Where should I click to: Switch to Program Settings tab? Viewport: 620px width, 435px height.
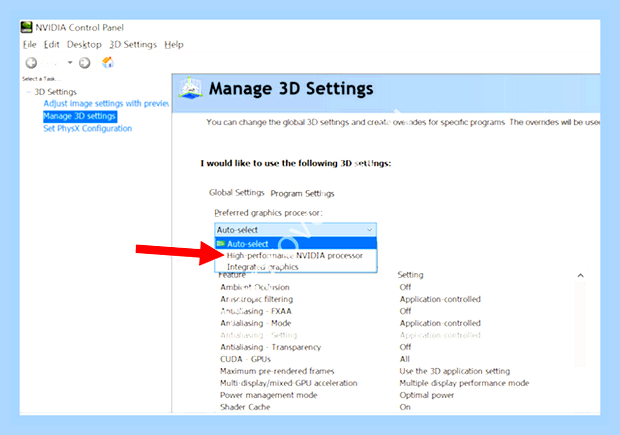[302, 193]
